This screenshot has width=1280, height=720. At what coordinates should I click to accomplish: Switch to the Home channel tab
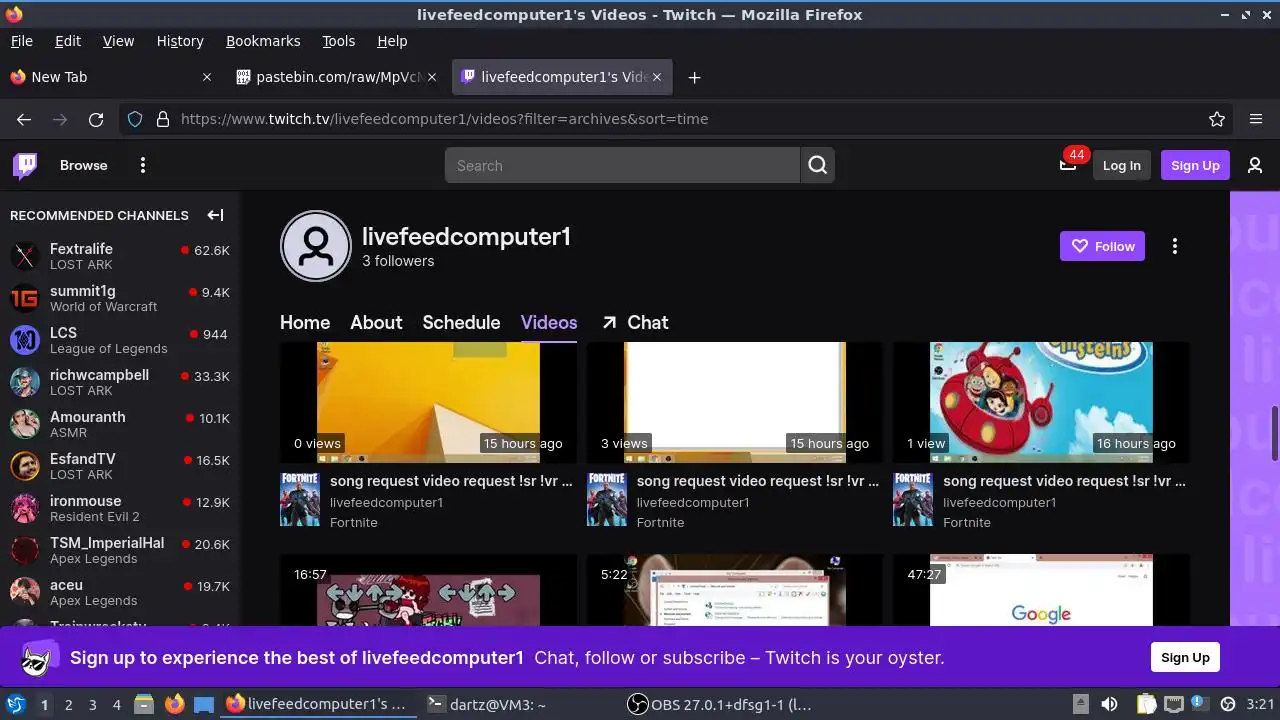[305, 323]
